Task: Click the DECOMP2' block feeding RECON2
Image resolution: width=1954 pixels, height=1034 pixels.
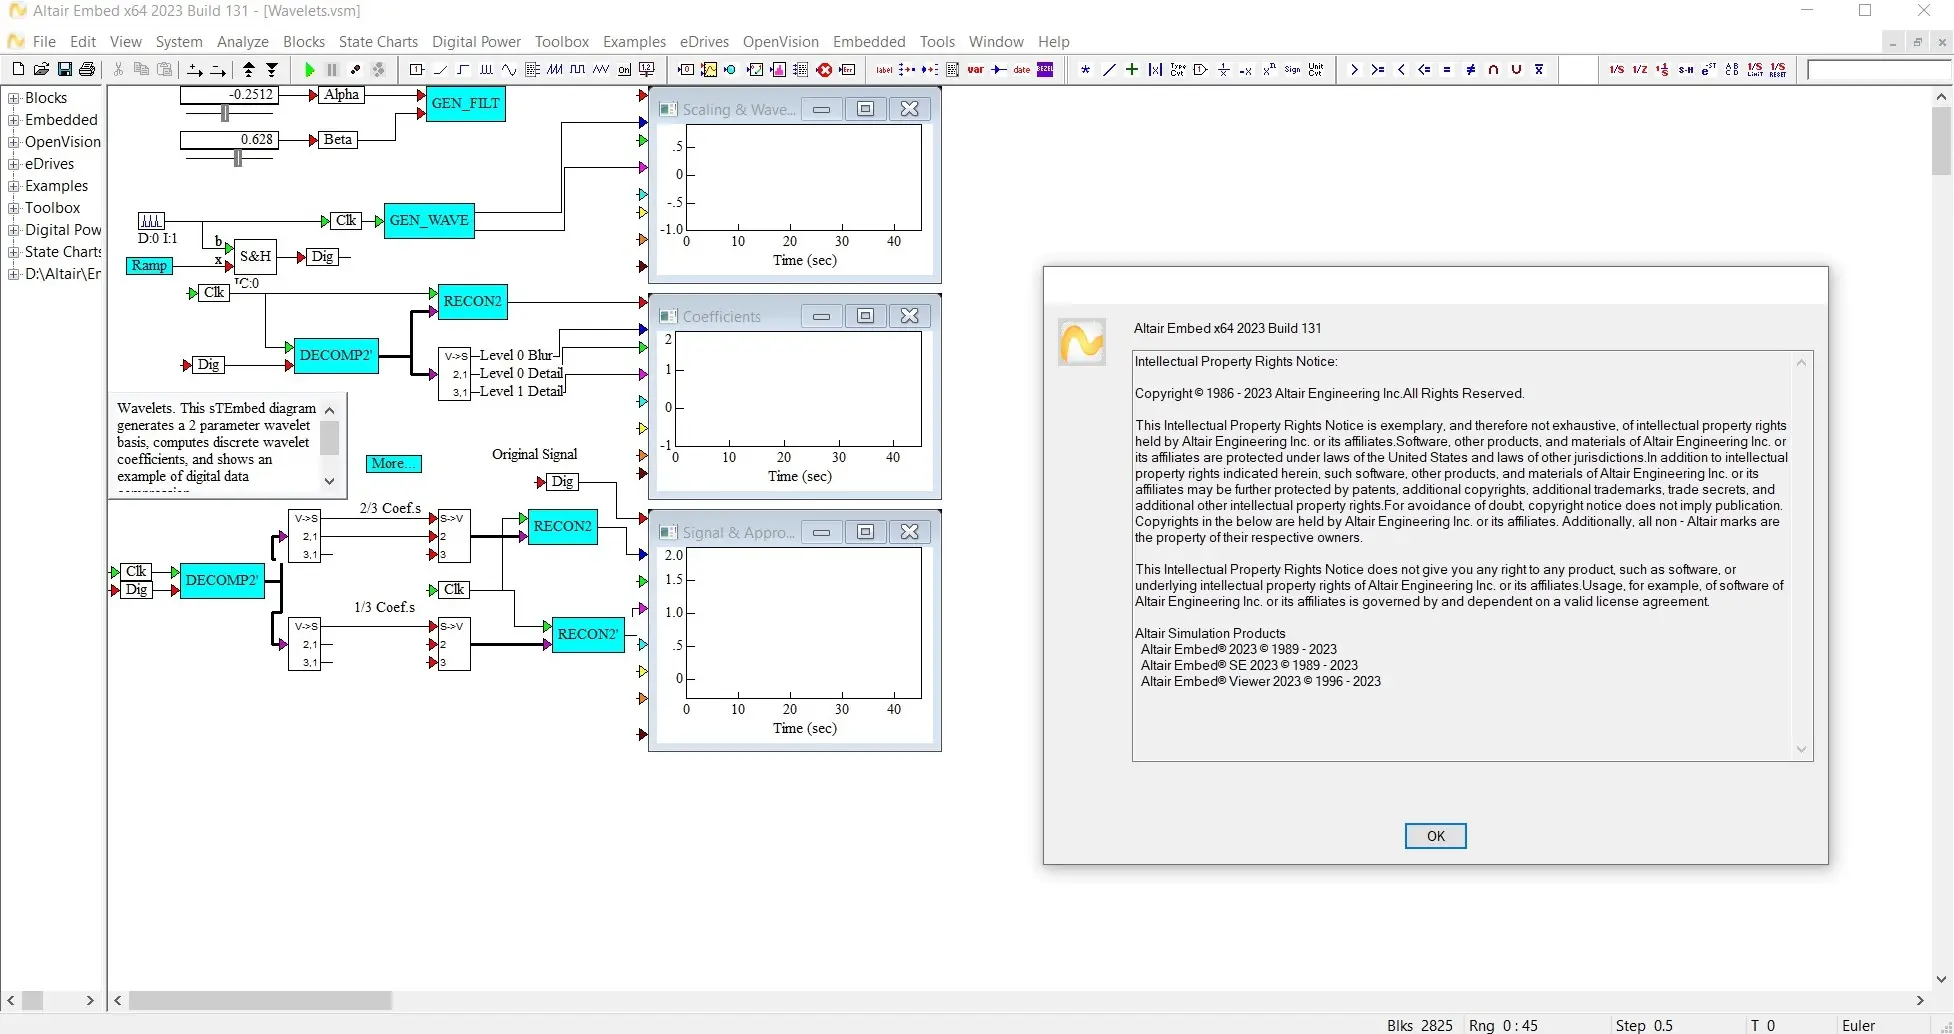Action: pyautogui.click(x=336, y=355)
